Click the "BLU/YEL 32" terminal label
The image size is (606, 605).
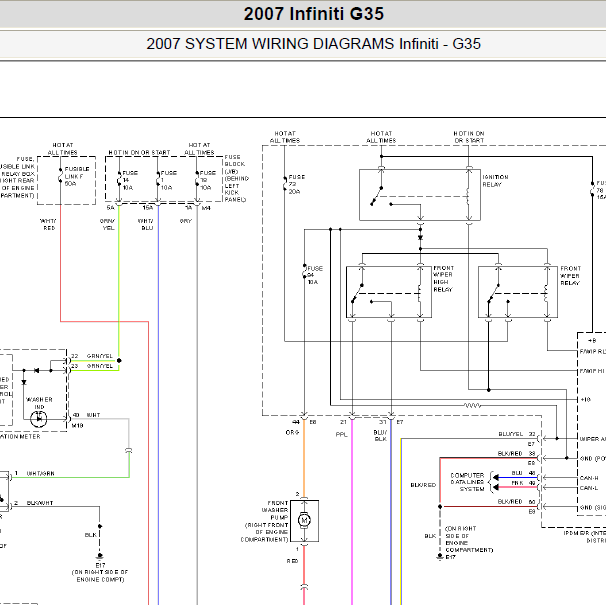click(517, 434)
